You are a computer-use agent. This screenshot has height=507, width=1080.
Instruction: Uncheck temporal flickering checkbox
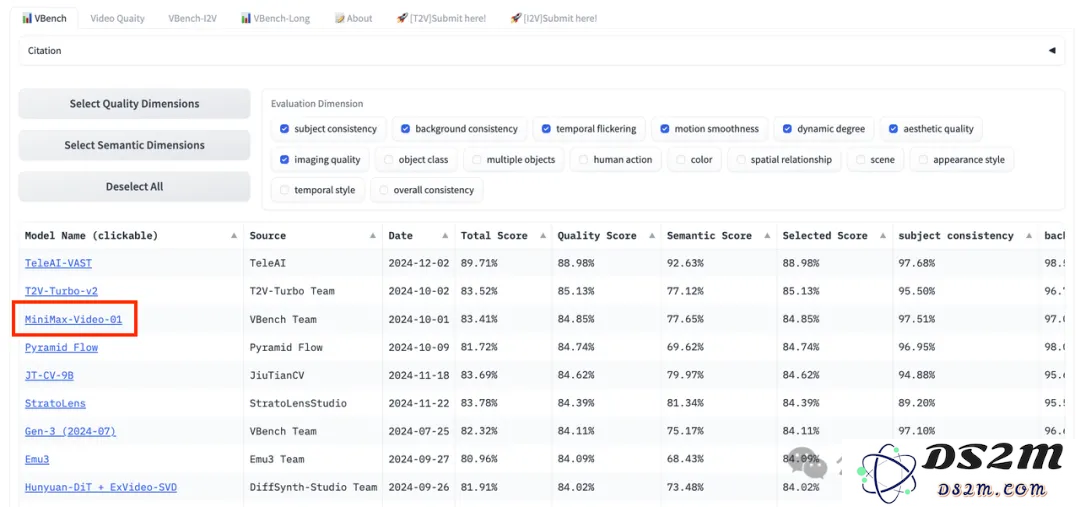pyautogui.click(x=546, y=129)
